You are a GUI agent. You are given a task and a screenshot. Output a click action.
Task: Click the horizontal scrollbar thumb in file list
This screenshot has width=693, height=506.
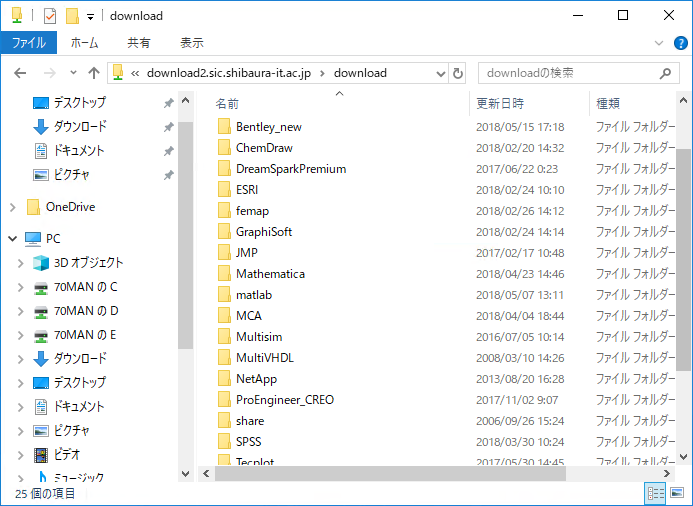pos(390,474)
